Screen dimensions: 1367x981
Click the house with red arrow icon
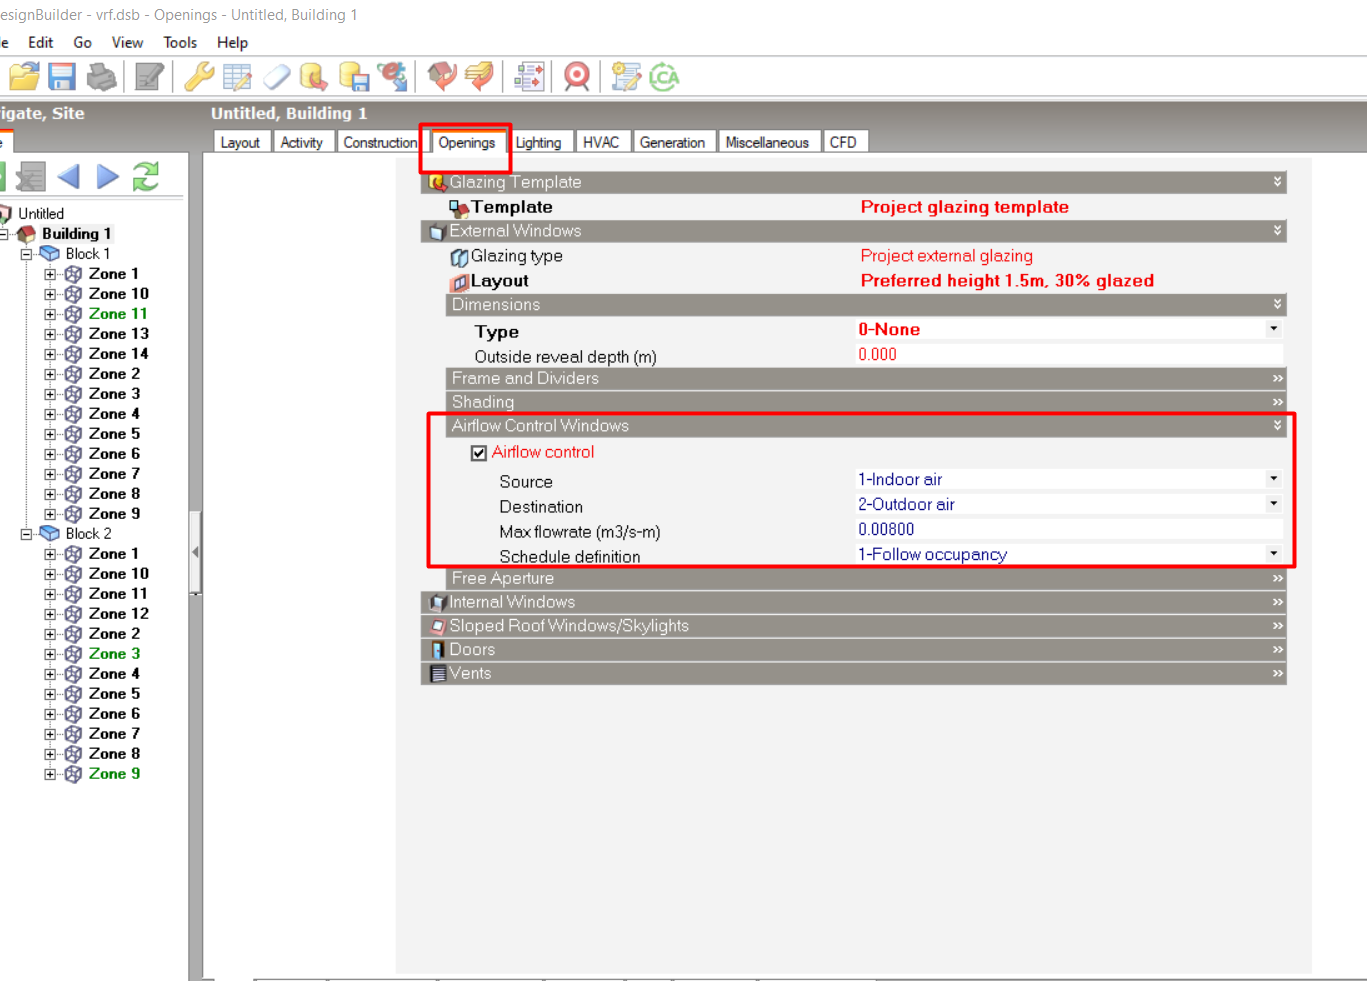pyautogui.click(x=441, y=77)
